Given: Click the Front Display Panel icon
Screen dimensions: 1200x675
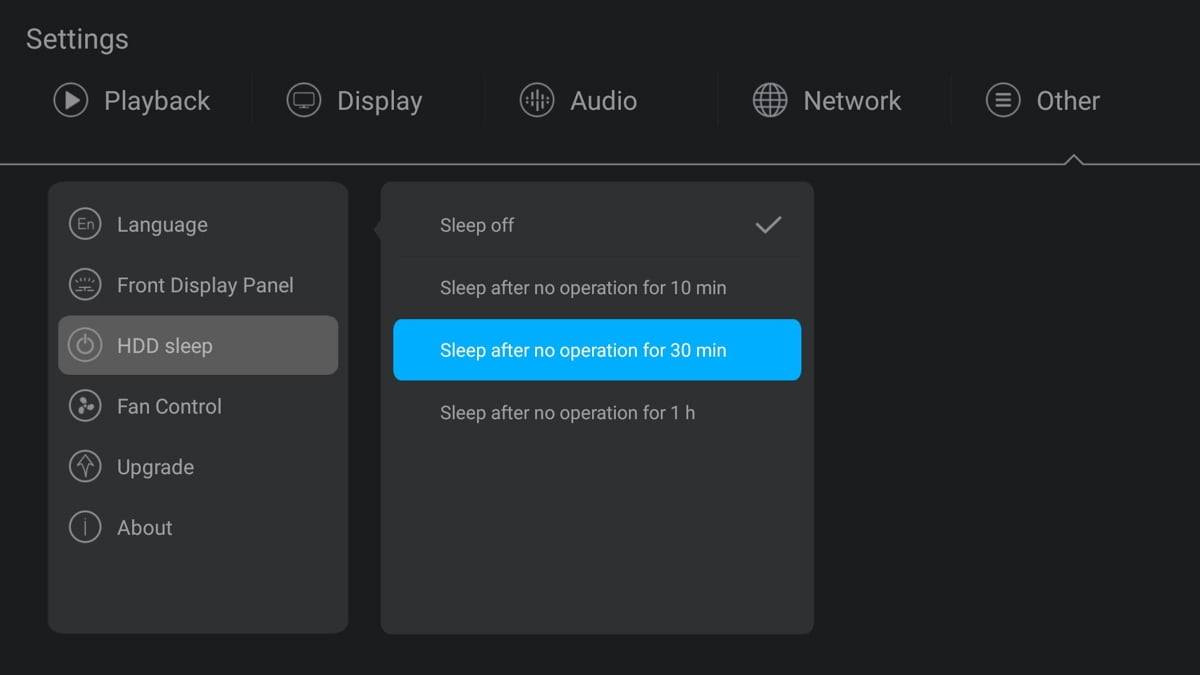Looking at the screenshot, I should tap(85, 285).
